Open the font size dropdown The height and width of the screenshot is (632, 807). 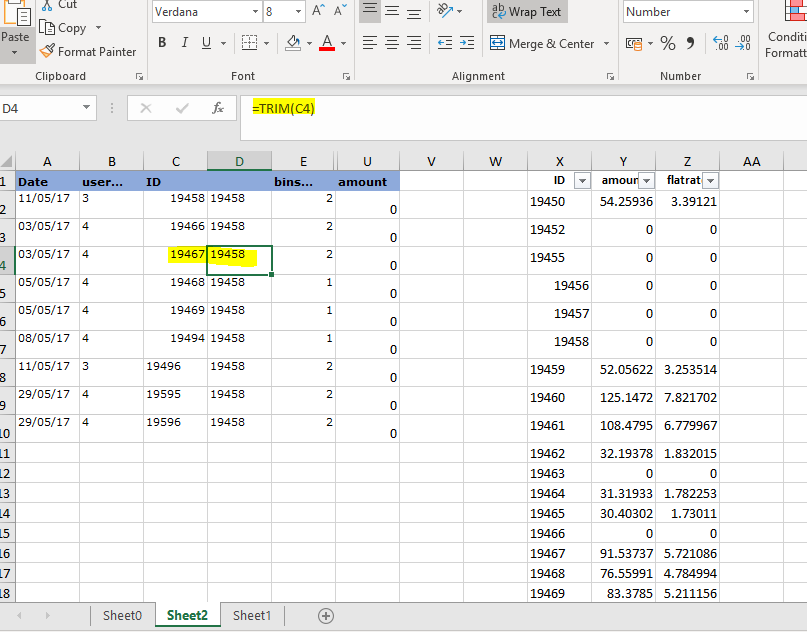click(x=299, y=11)
